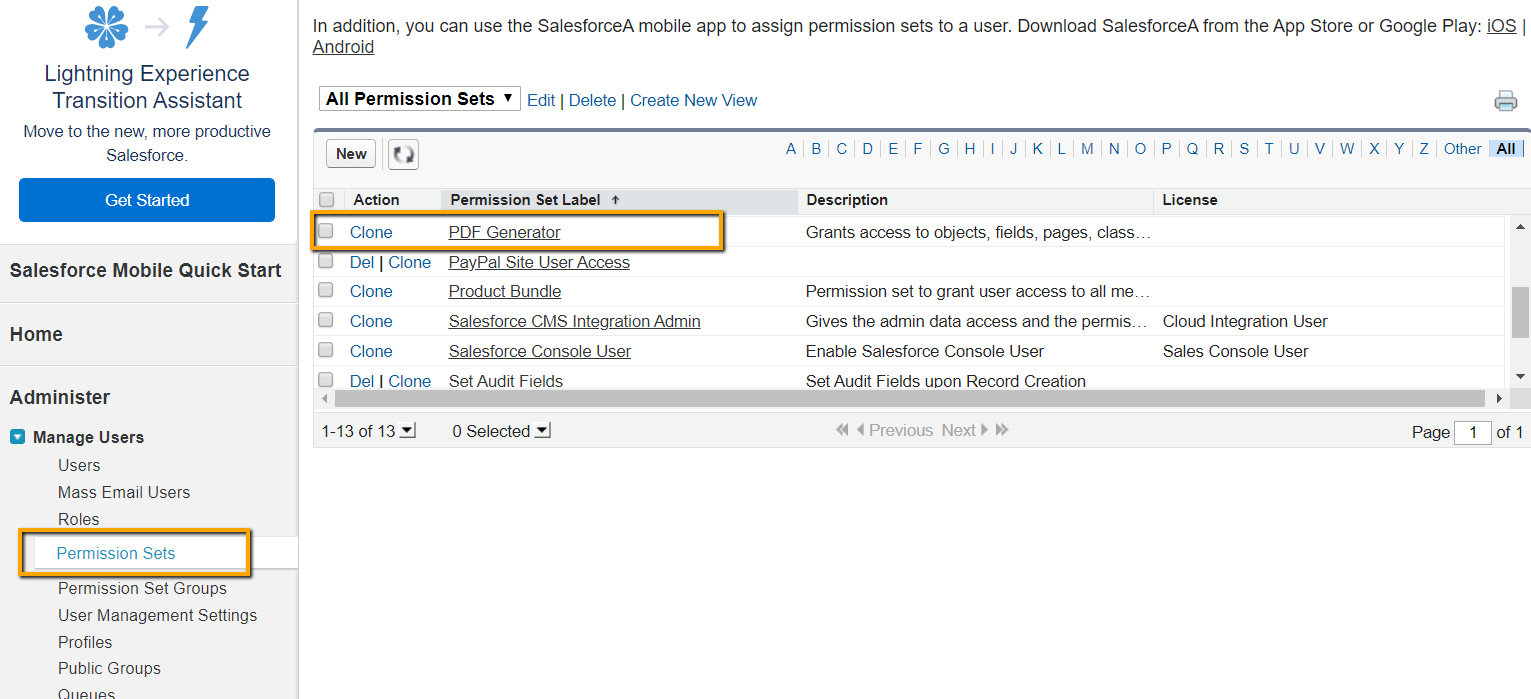Viewport: 1531px width, 699px height.
Task: Click the Page number input field
Action: pos(1473,432)
